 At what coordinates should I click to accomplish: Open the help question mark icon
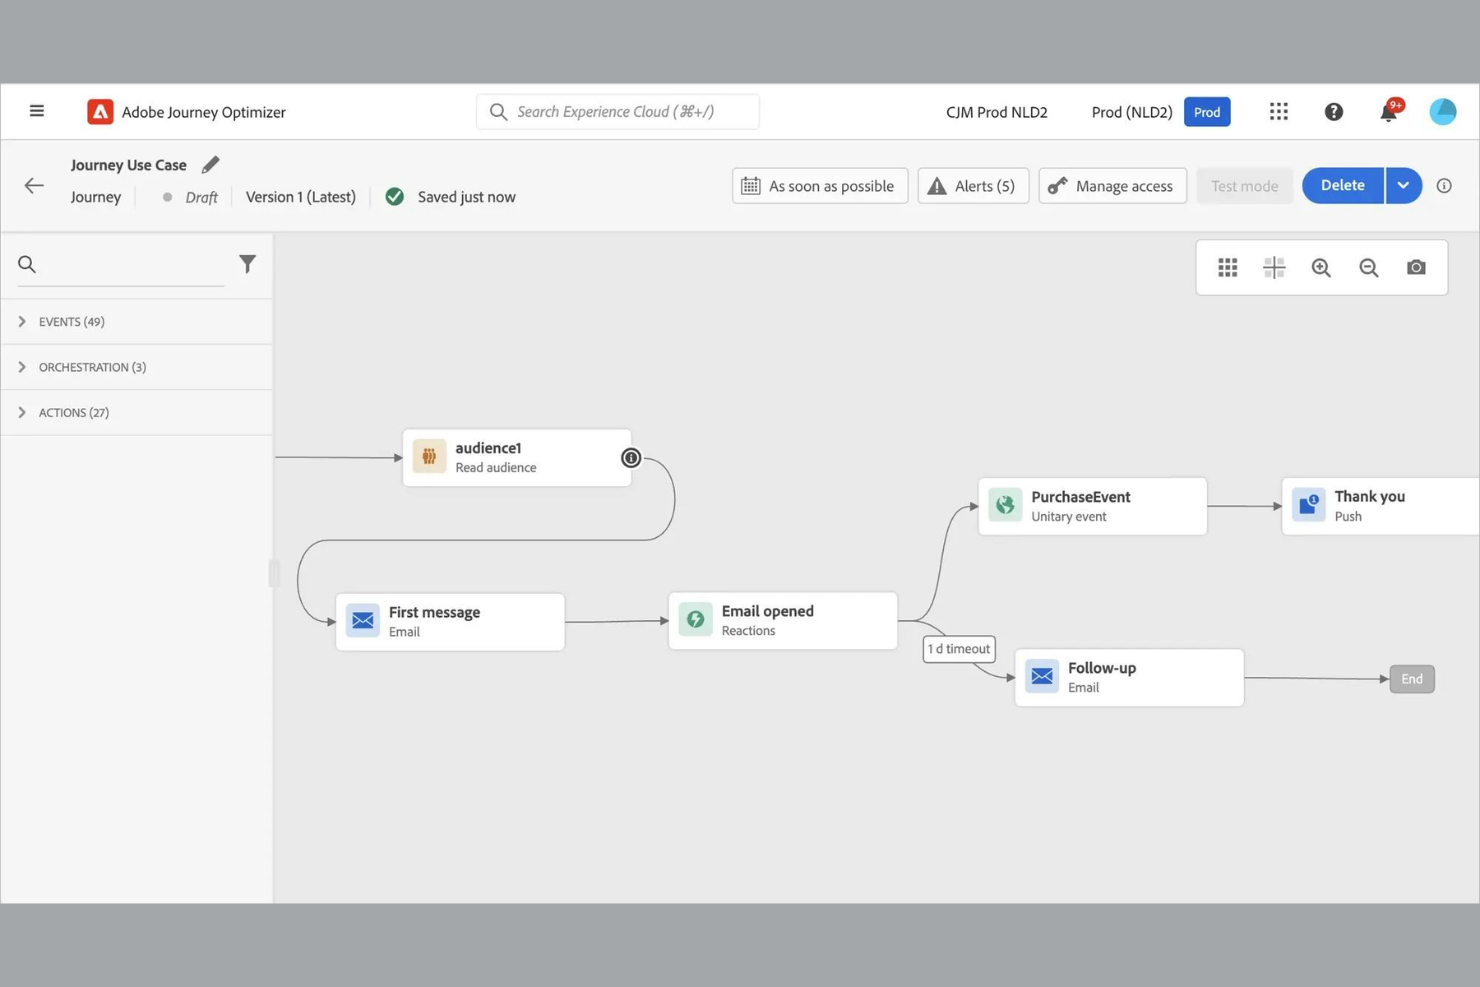(1333, 112)
